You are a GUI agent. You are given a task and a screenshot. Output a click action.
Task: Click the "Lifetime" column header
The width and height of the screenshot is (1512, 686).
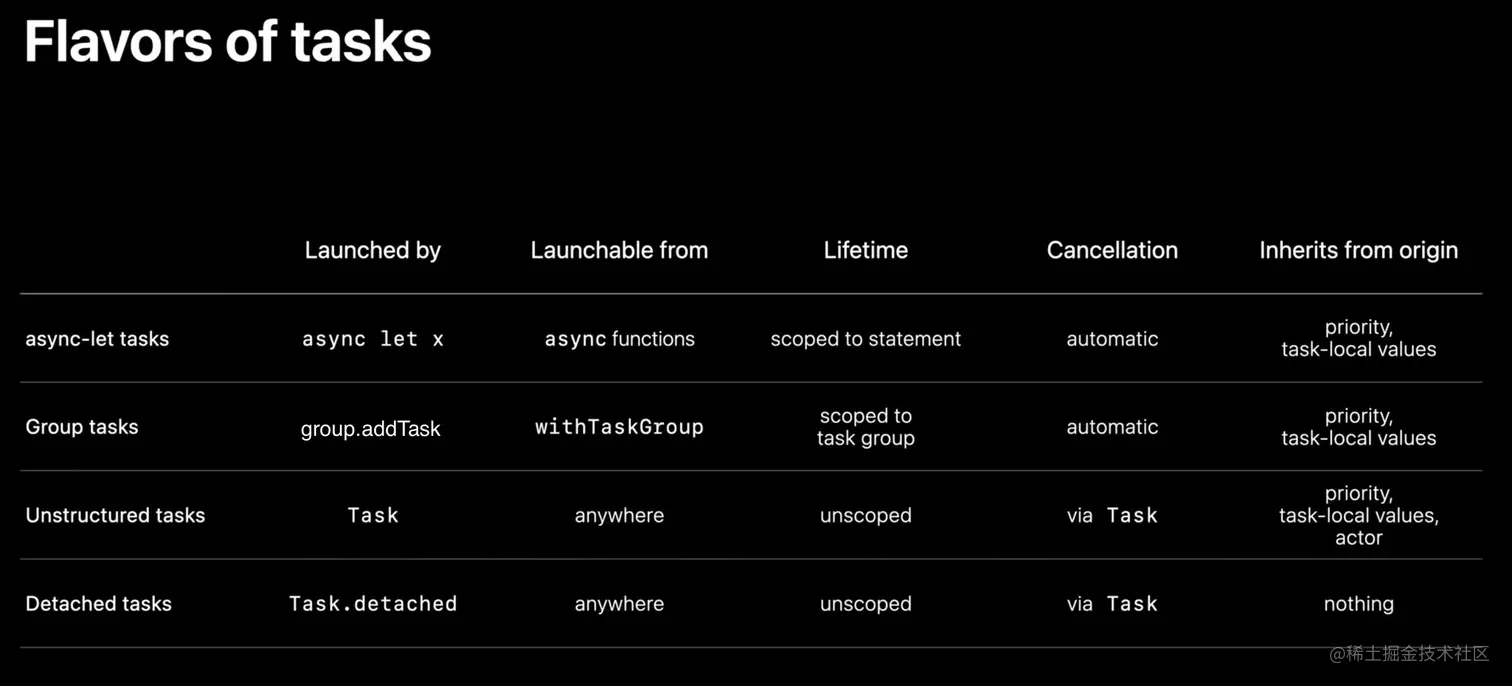(865, 250)
